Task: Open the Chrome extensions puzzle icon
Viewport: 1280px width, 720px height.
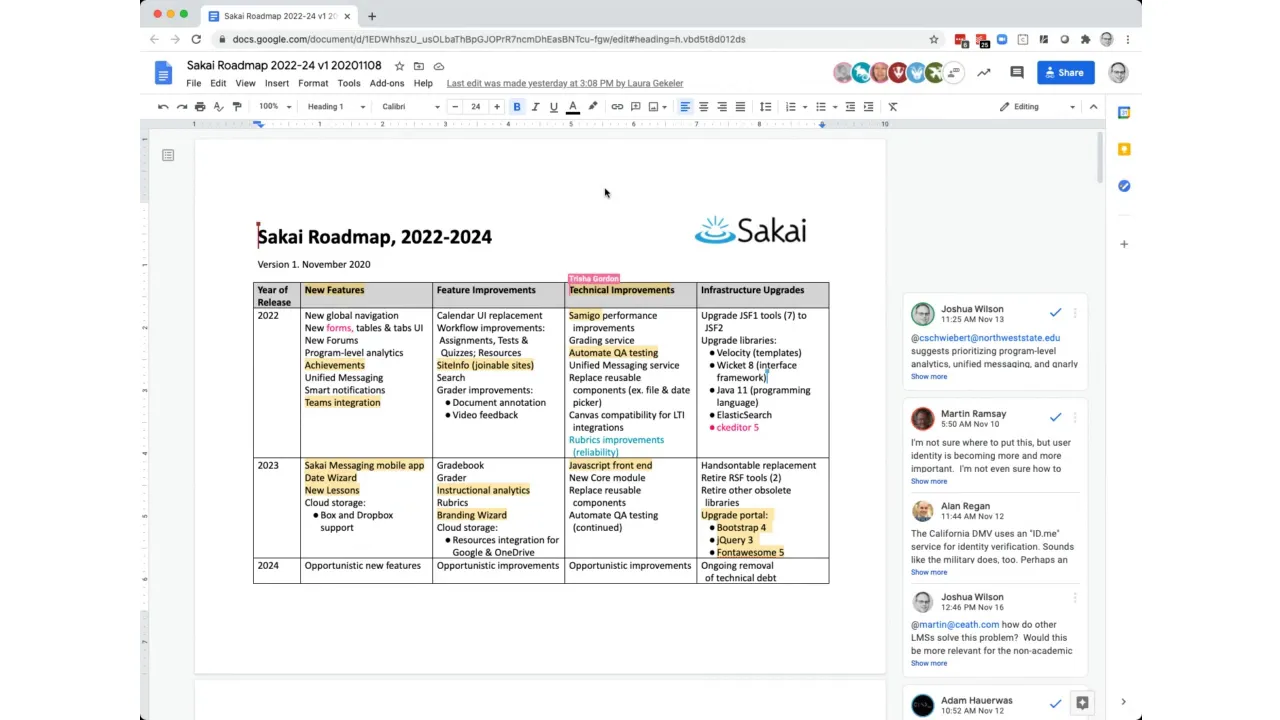Action: tap(1085, 39)
